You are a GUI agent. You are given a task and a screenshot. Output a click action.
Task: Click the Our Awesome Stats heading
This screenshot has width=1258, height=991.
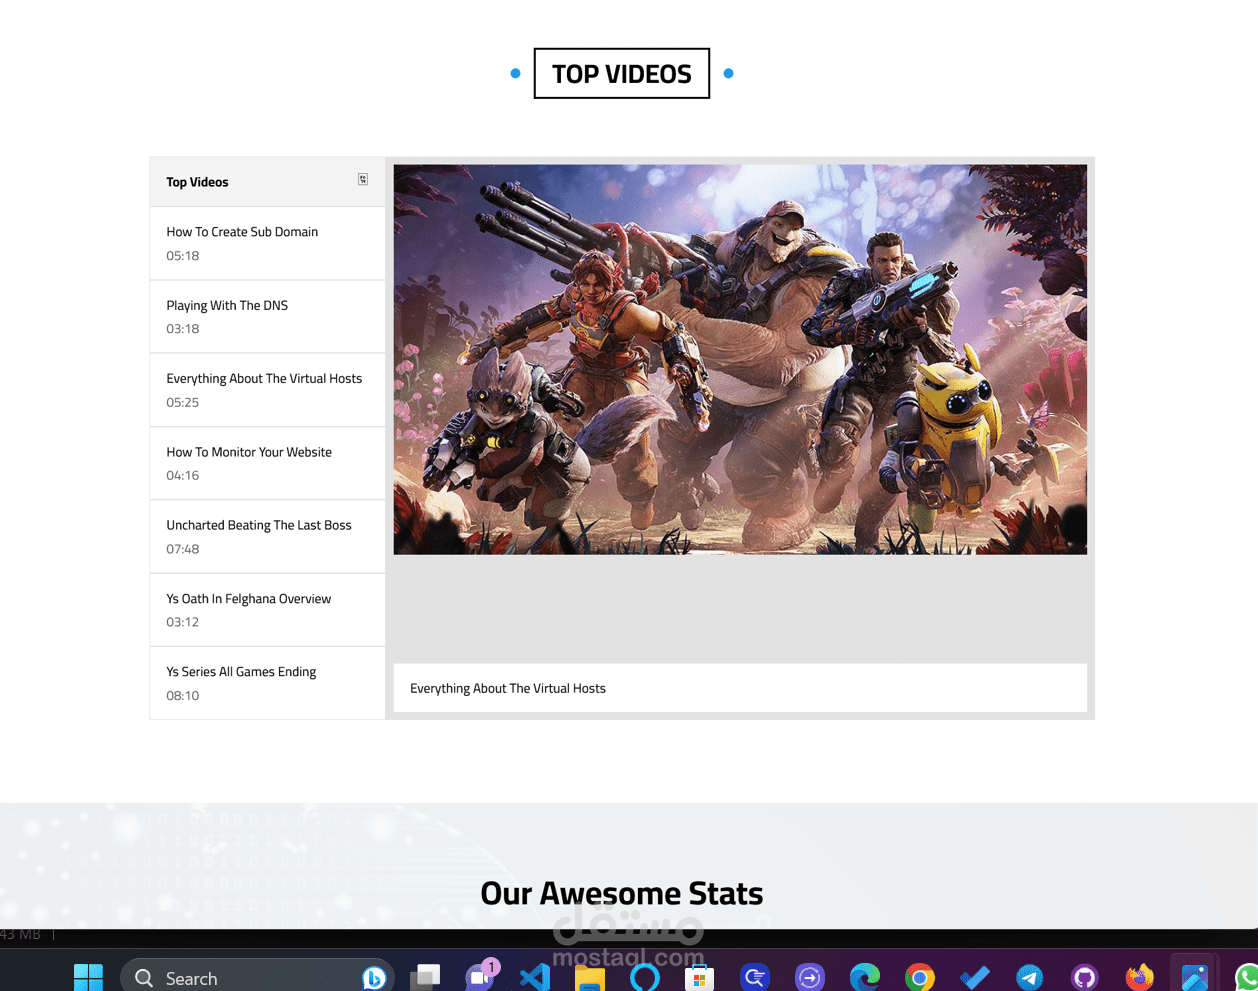(x=622, y=893)
